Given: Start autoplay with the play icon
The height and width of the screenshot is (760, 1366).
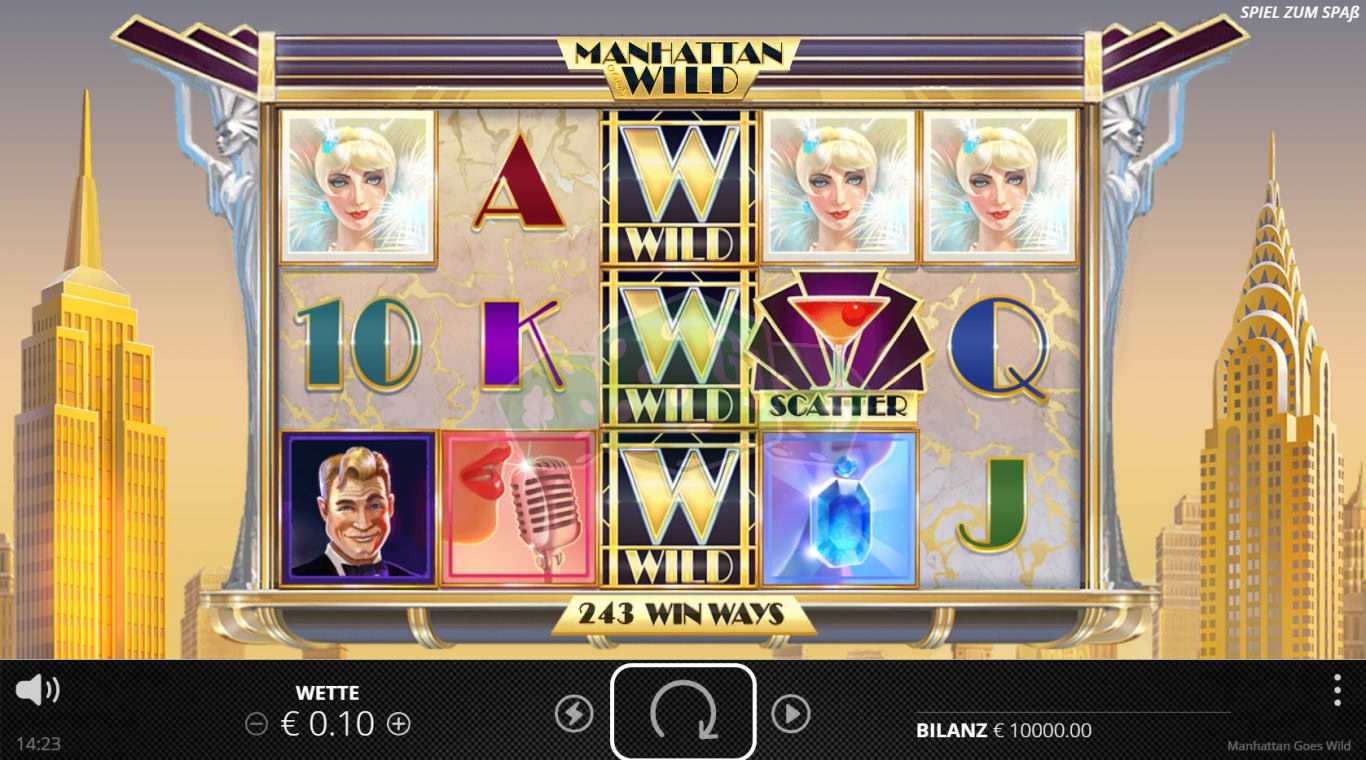Looking at the screenshot, I should pyautogui.click(x=791, y=713).
